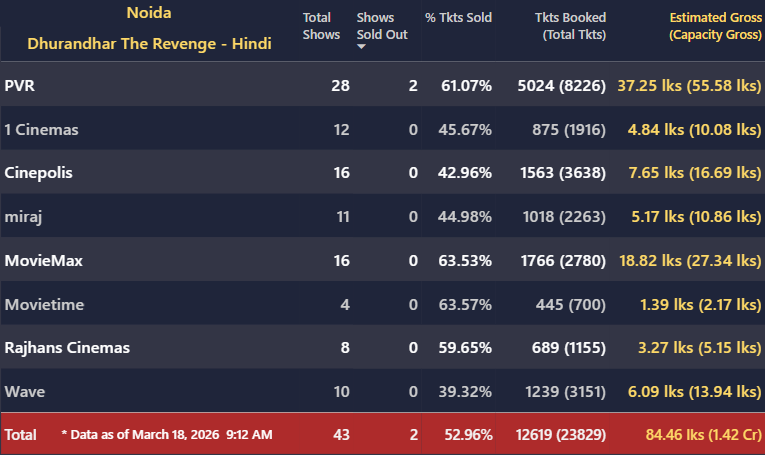Click the Dhurandhar The Revenge - Hindi title
The width and height of the screenshot is (765, 455).
point(149,44)
